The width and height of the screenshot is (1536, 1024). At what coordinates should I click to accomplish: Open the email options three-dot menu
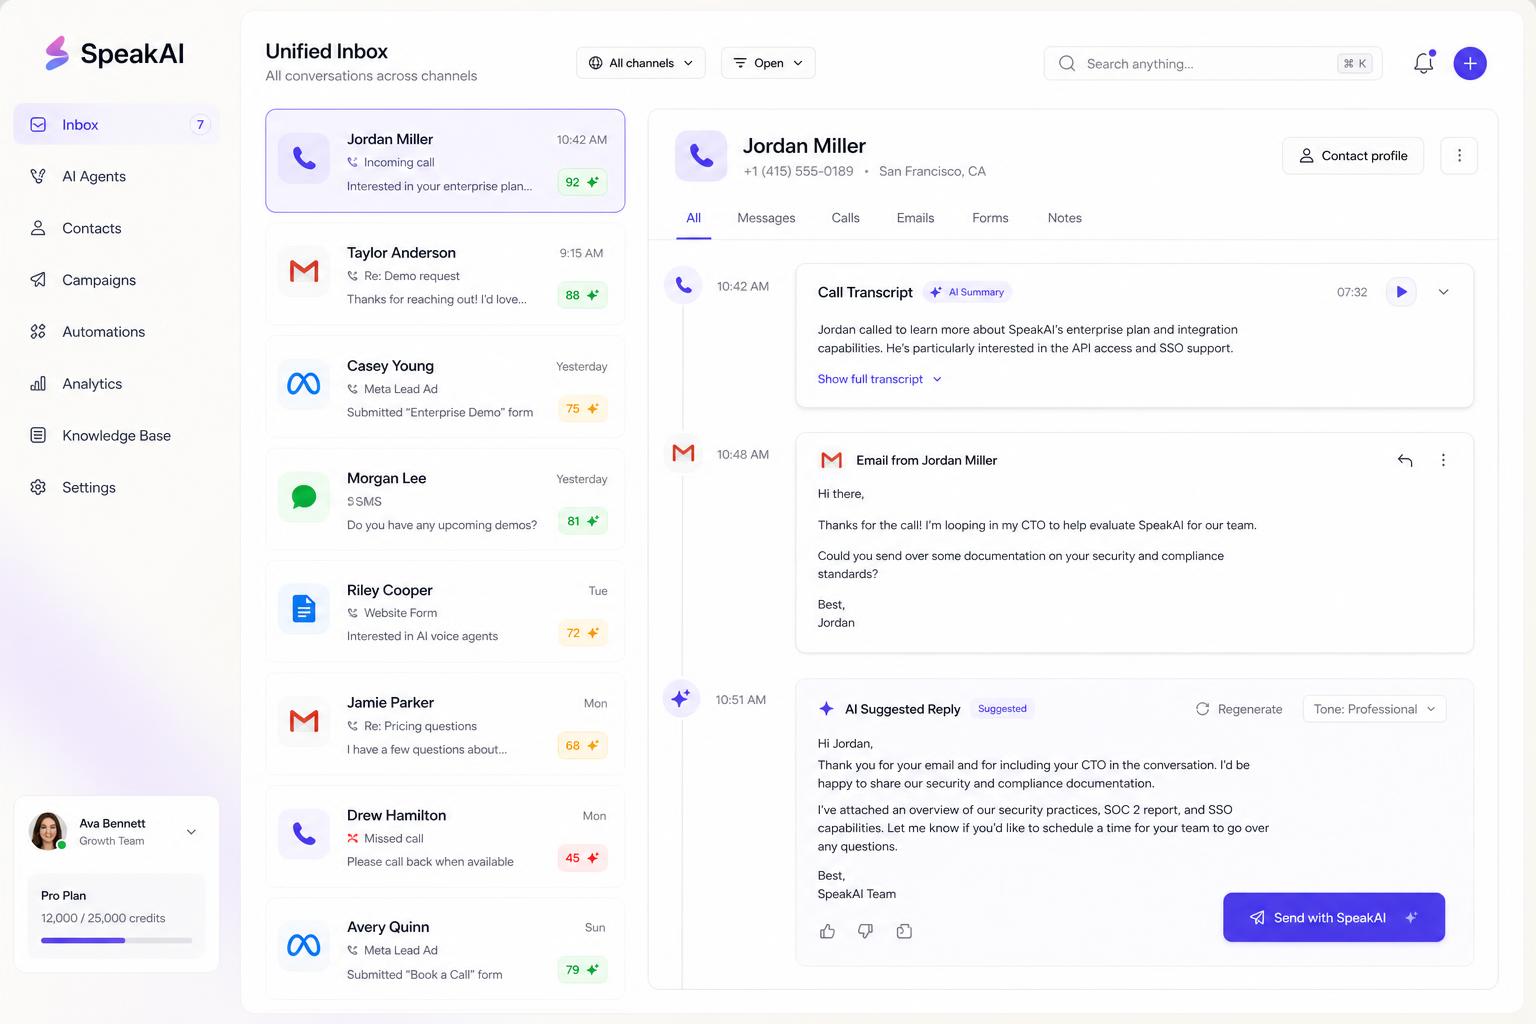[1443, 460]
